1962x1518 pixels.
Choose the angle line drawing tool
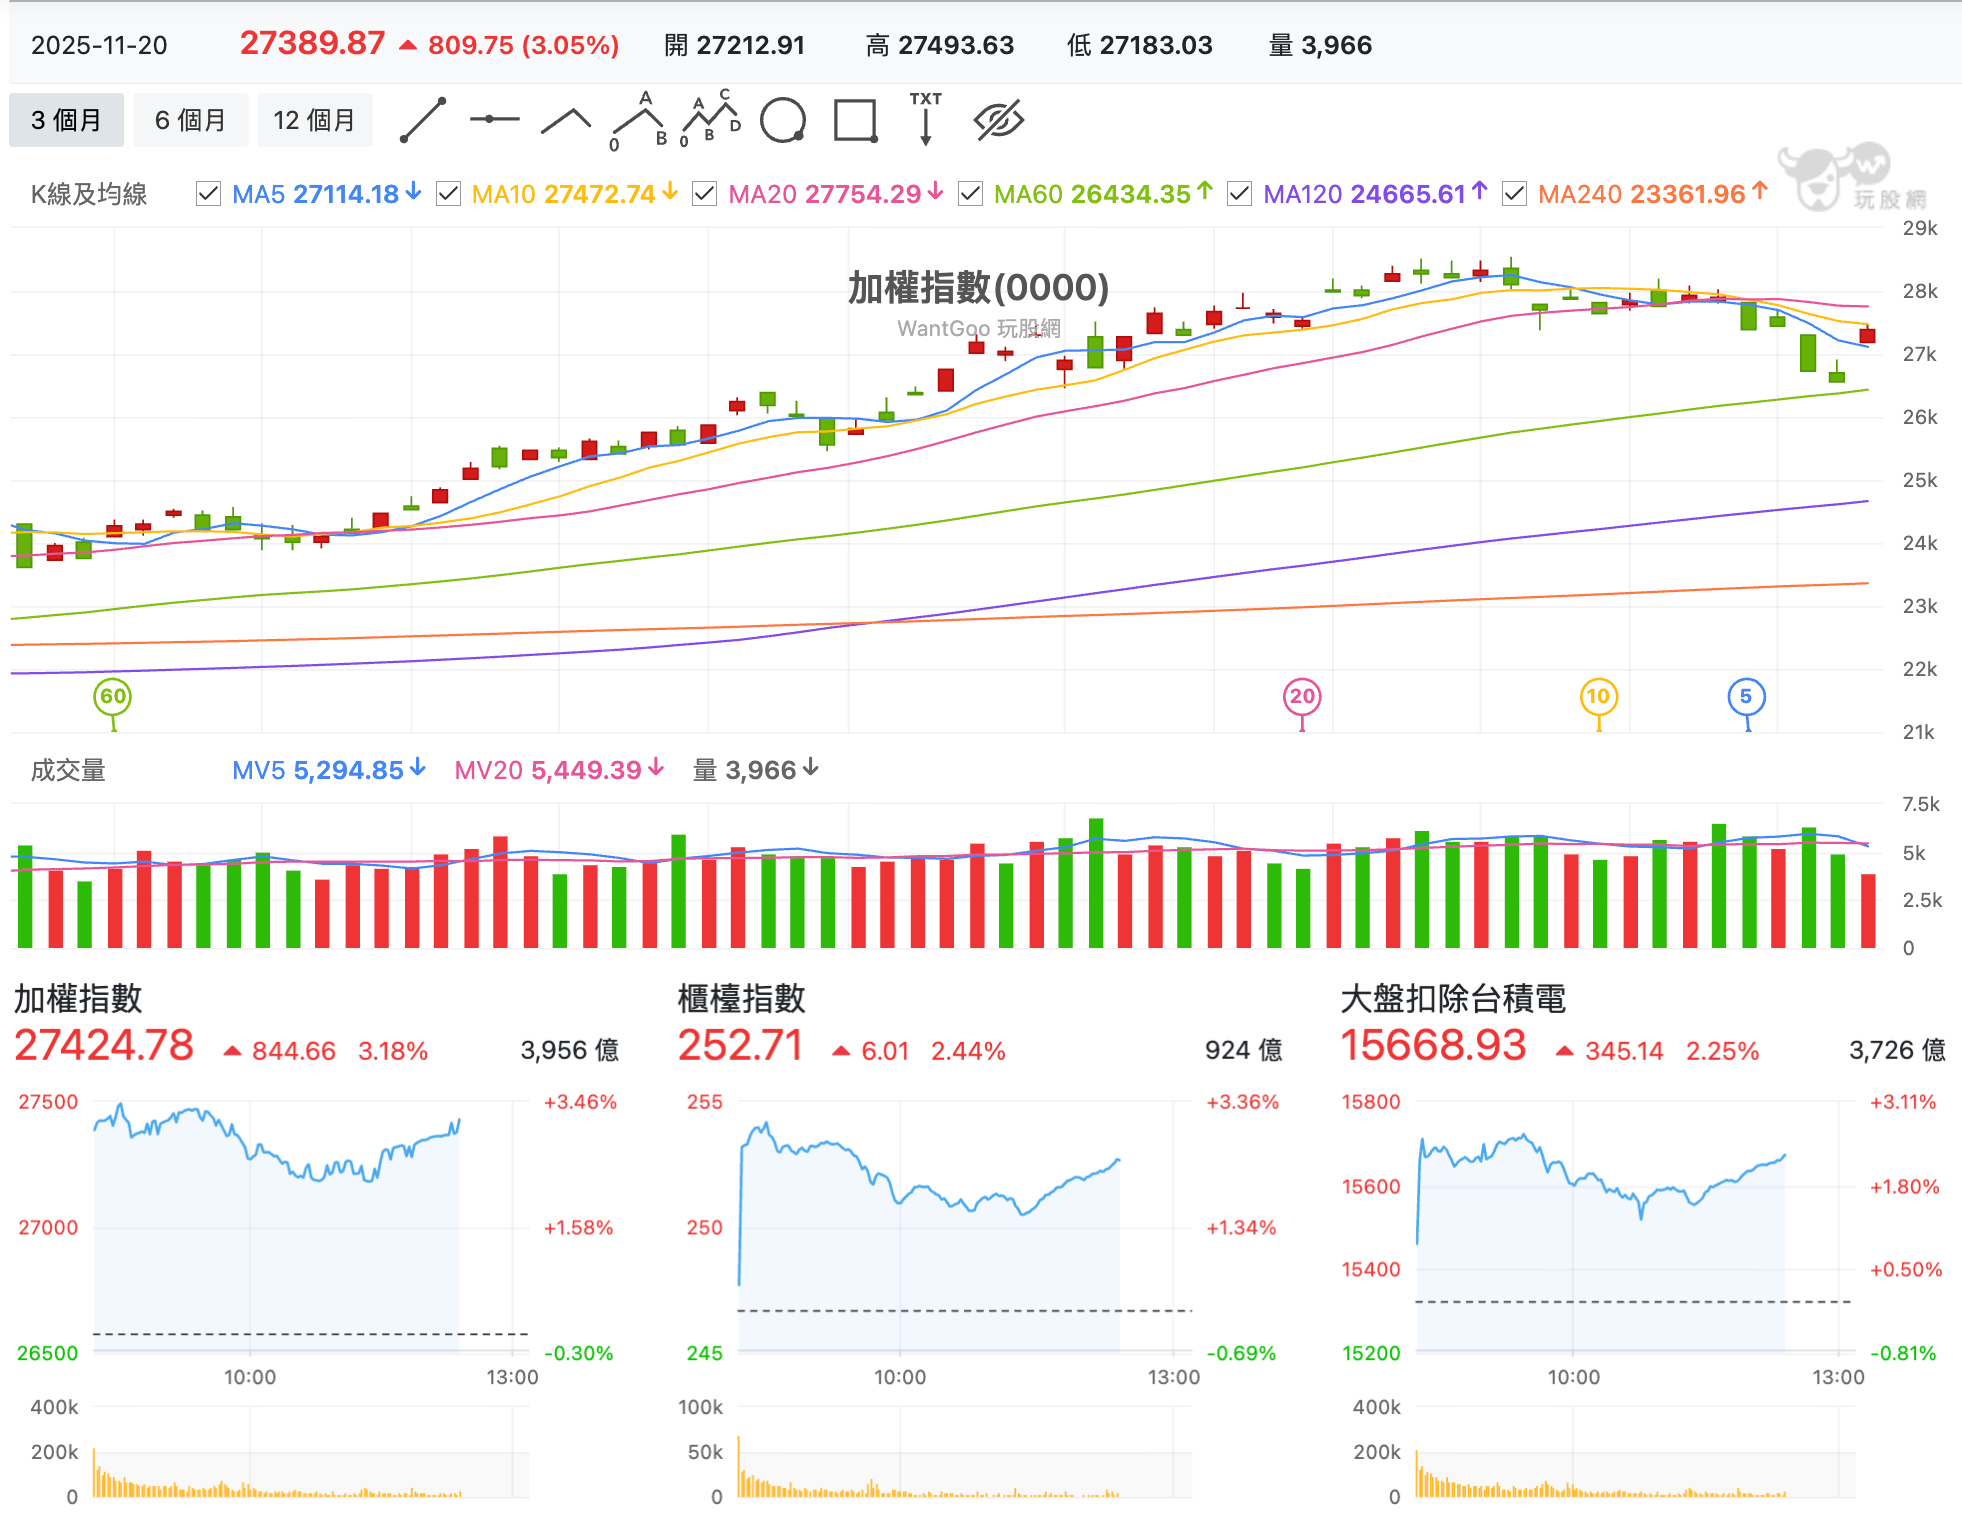point(566,121)
